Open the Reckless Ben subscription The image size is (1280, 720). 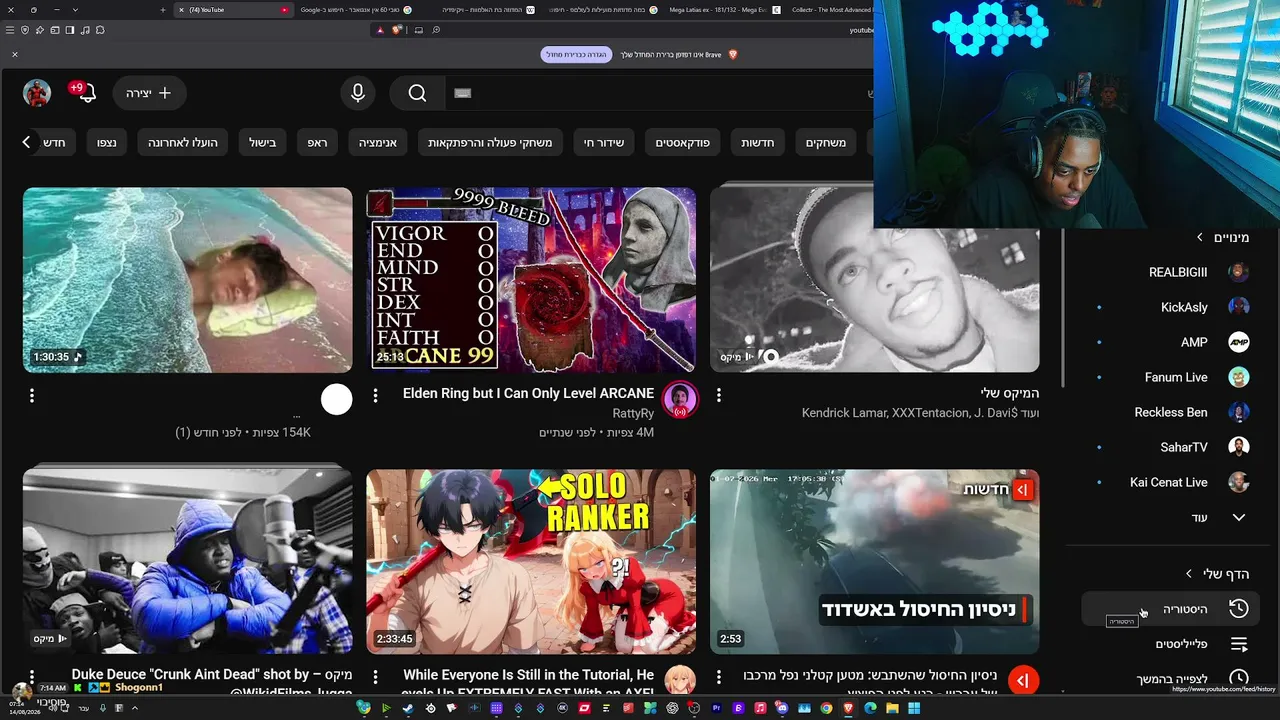coord(1169,412)
